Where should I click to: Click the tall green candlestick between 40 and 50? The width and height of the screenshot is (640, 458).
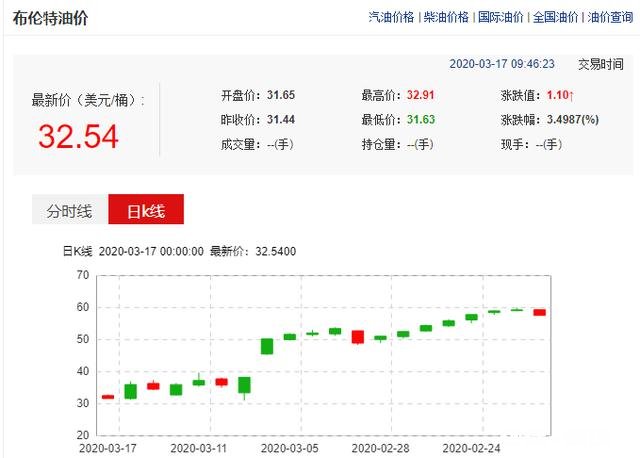pyautogui.click(x=267, y=346)
